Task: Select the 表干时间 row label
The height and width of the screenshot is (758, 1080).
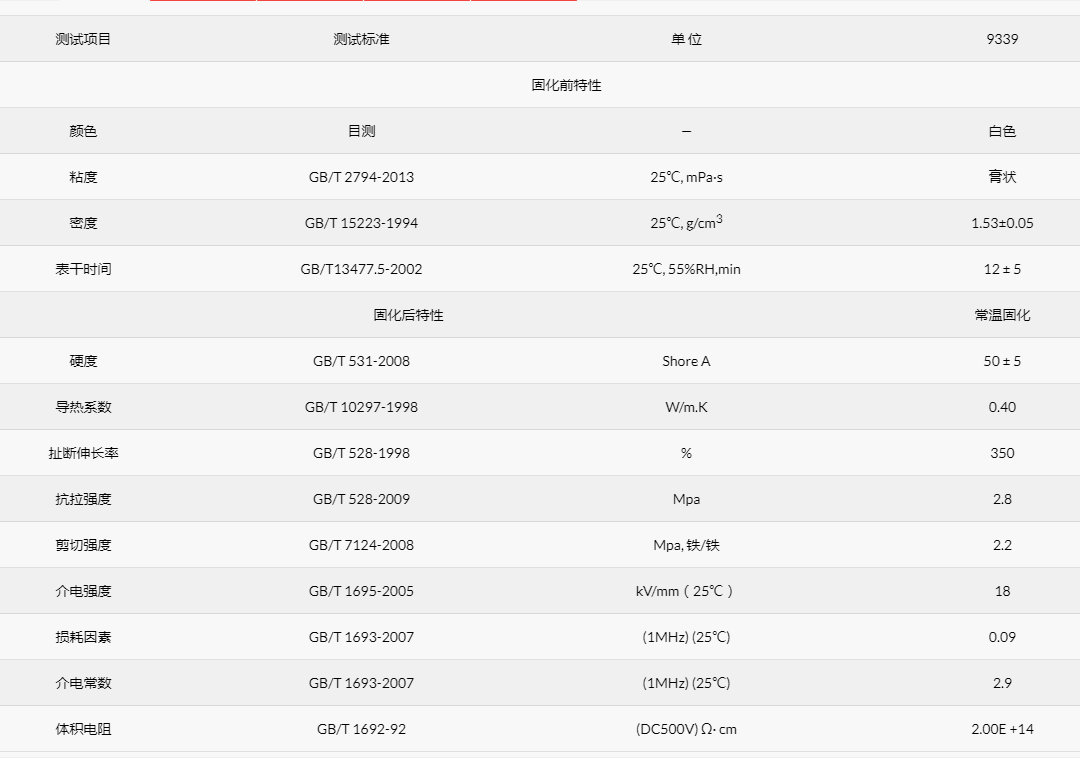Action: click(83, 269)
